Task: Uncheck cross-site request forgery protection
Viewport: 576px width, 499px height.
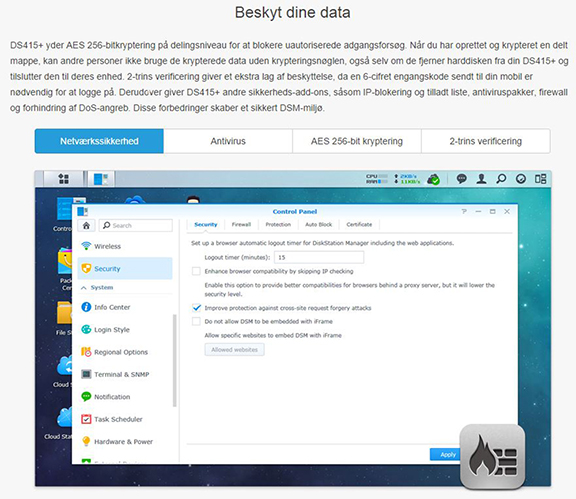Action: pos(196,308)
